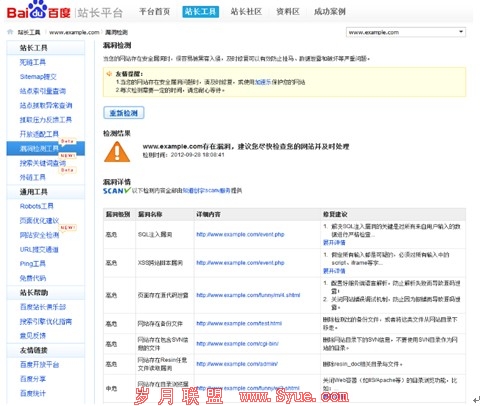Viewport: 481px width, 406px height.
Task: Open 百度分享 in the sidebar
Action: (33, 379)
